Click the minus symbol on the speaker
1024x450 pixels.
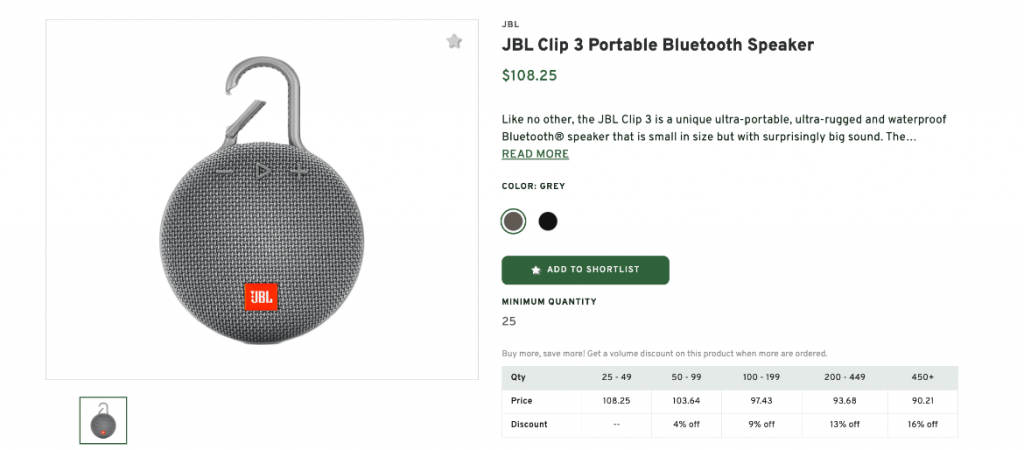224,173
